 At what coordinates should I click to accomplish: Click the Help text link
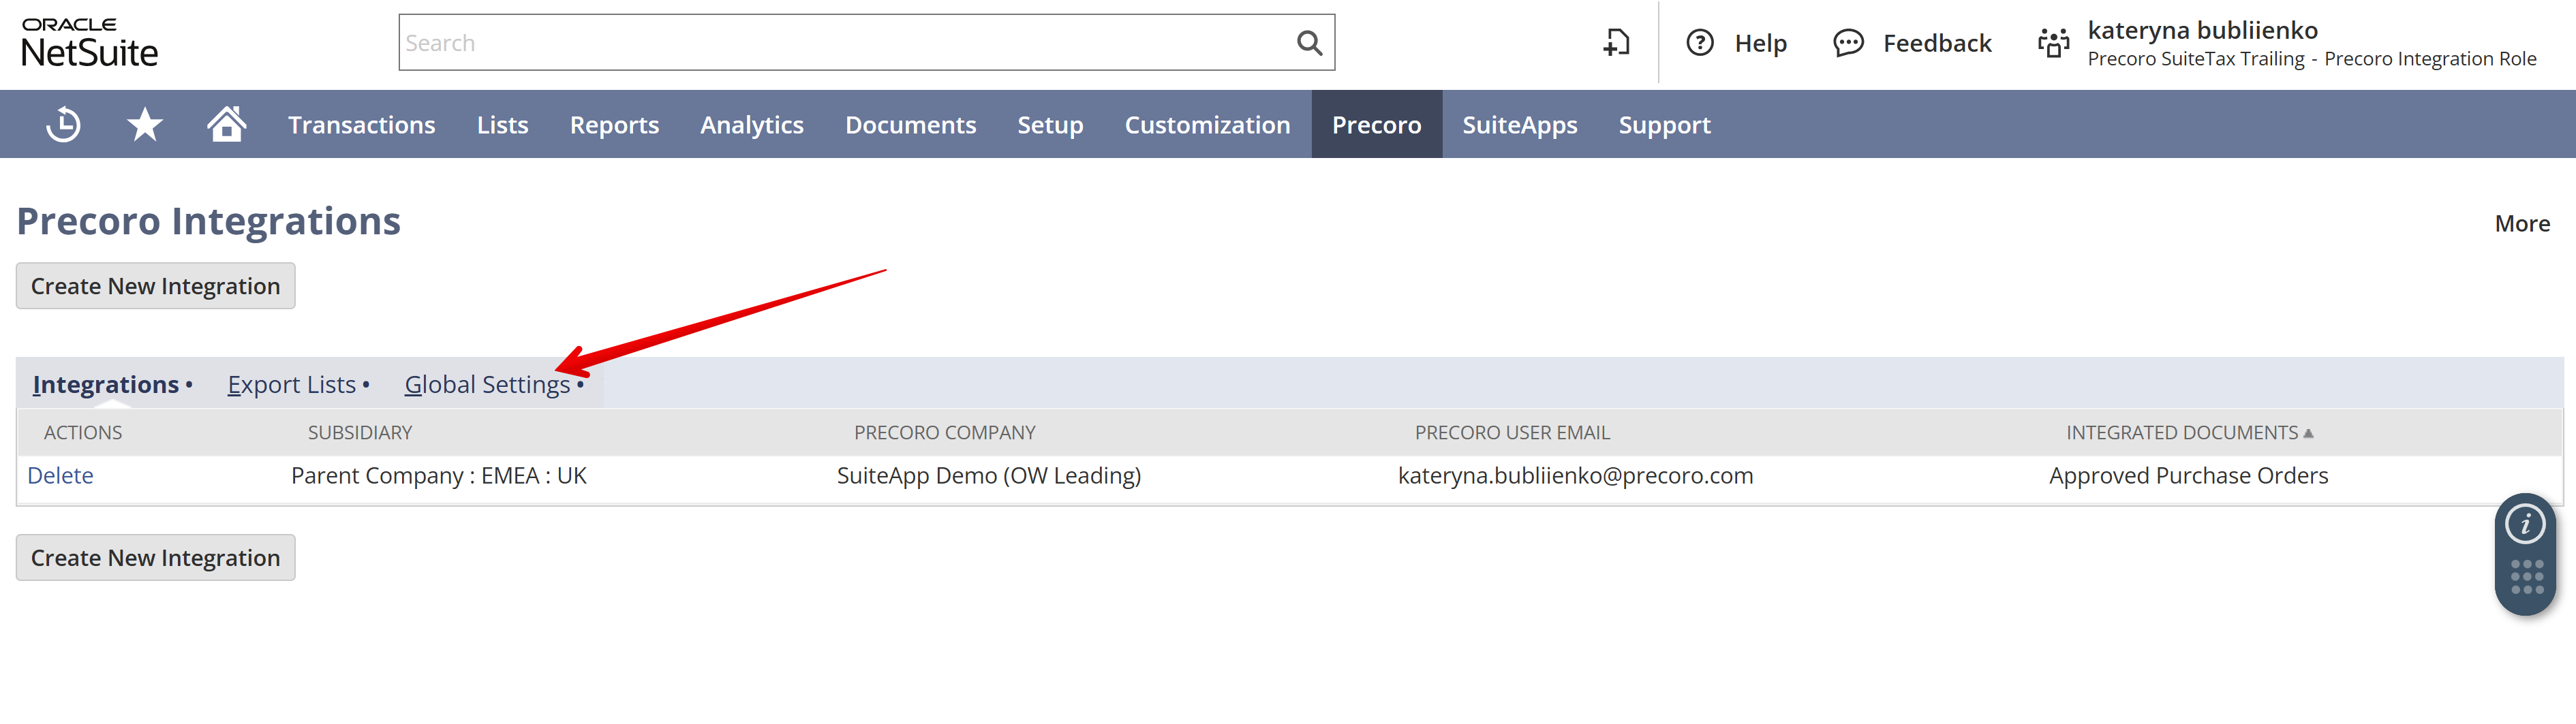coord(1760,43)
